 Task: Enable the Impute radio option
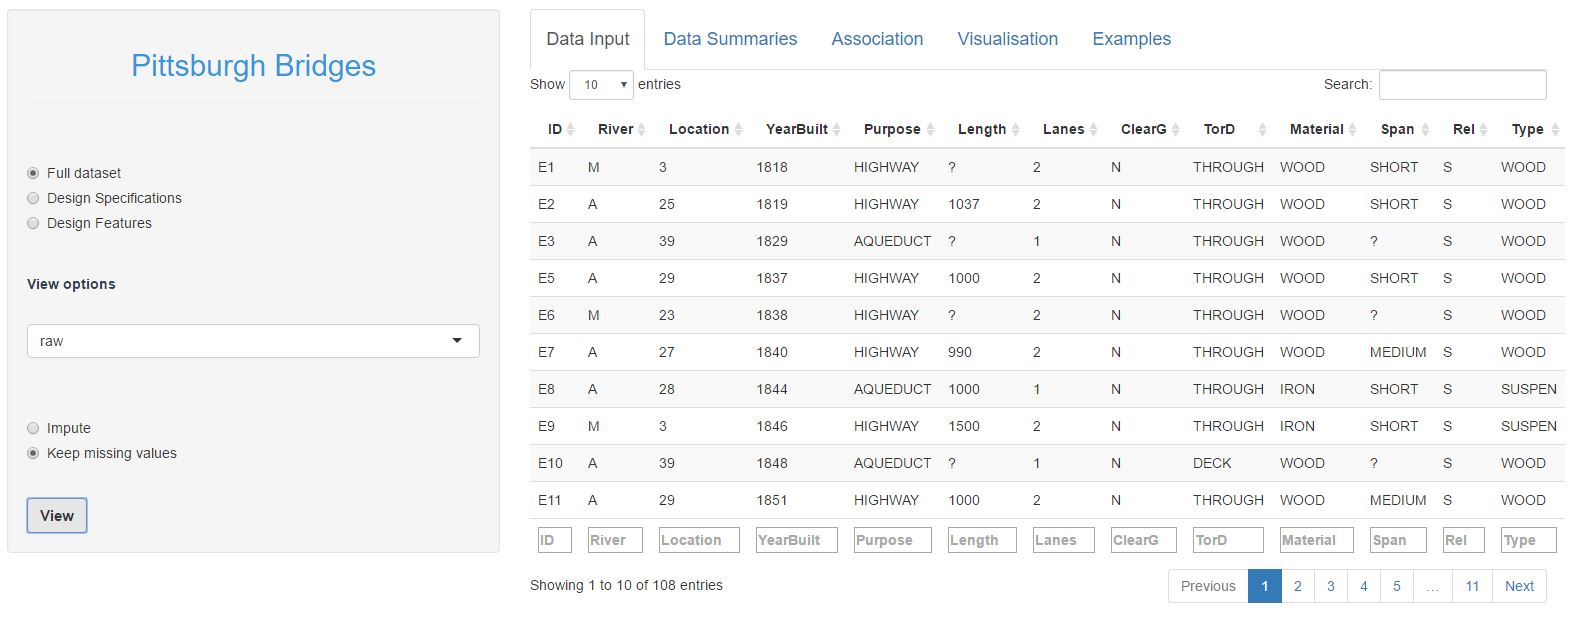34,428
